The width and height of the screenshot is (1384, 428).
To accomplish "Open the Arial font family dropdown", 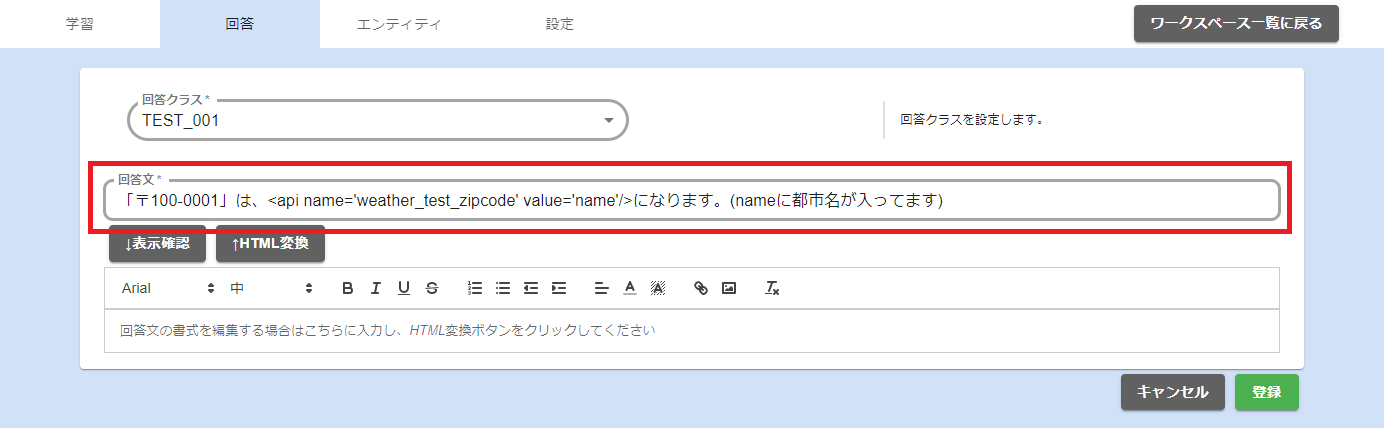I will 167,288.
